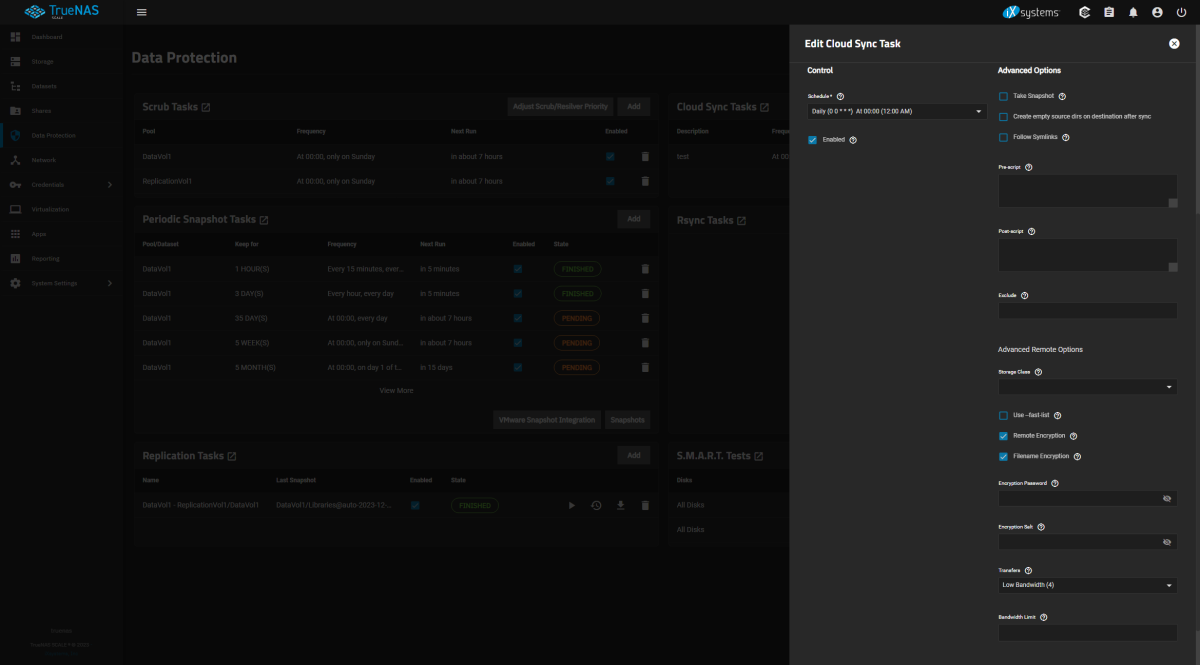Check Create empty source dirs on destination
1200x665 pixels.
pyautogui.click(x=1003, y=116)
